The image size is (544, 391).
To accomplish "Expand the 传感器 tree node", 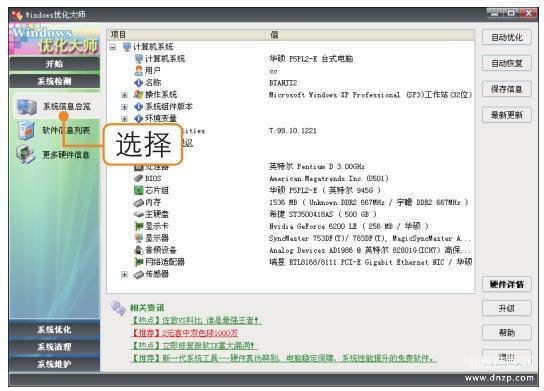I will [x=124, y=274].
